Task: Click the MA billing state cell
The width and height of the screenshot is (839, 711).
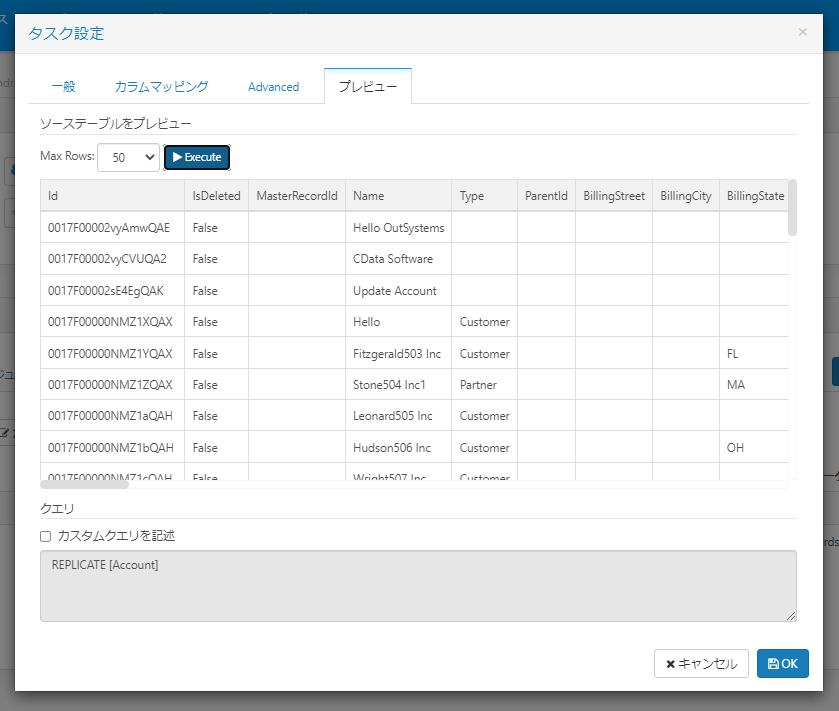Action: coord(754,385)
